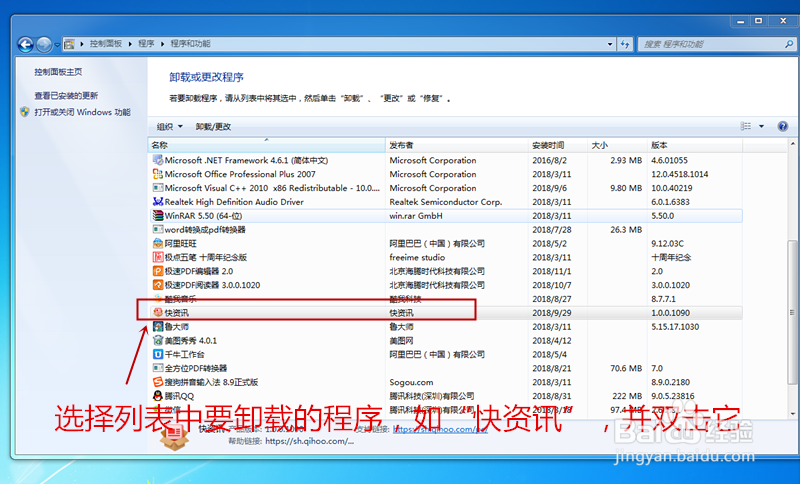Click the Back navigation arrow button
The height and width of the screenshot is (484, 800).
coord(25,44)
